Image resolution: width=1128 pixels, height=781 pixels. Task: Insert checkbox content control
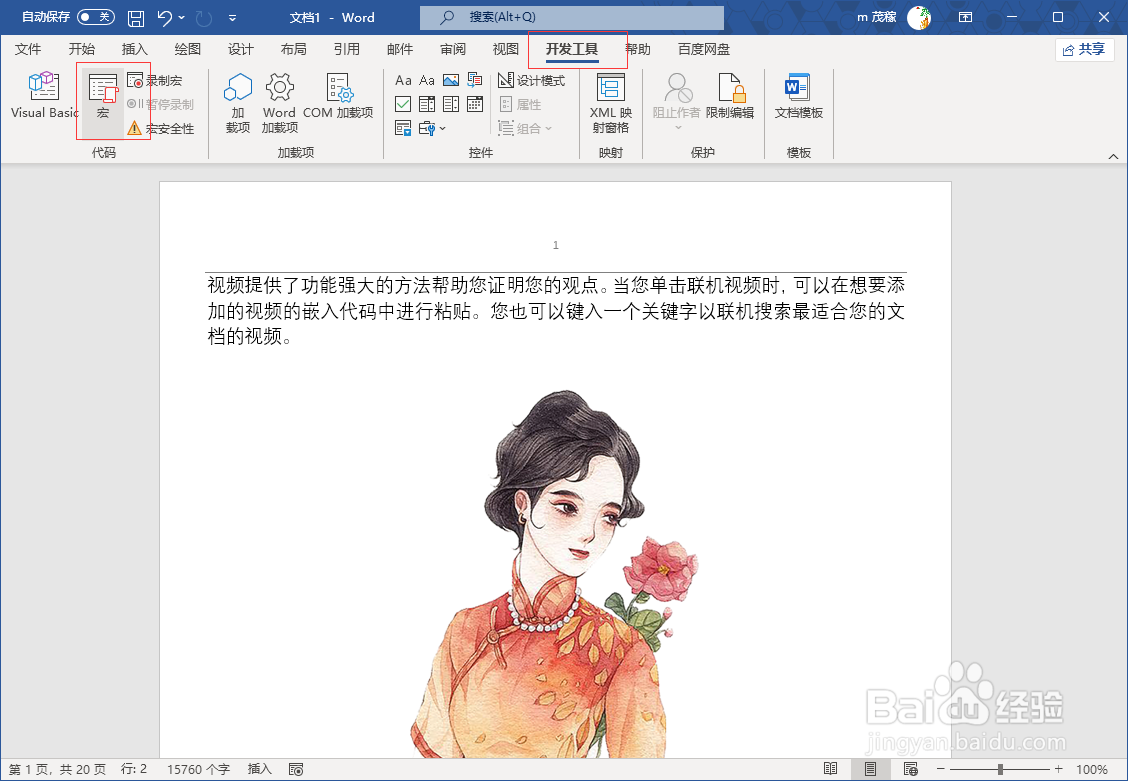click(x=404, y=104)
